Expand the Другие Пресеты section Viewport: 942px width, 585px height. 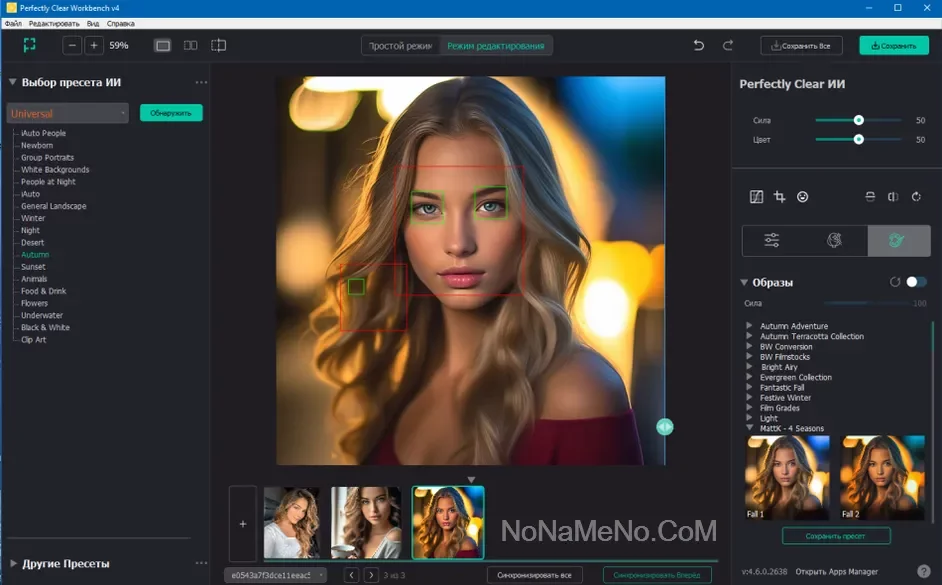pos(13,563)
